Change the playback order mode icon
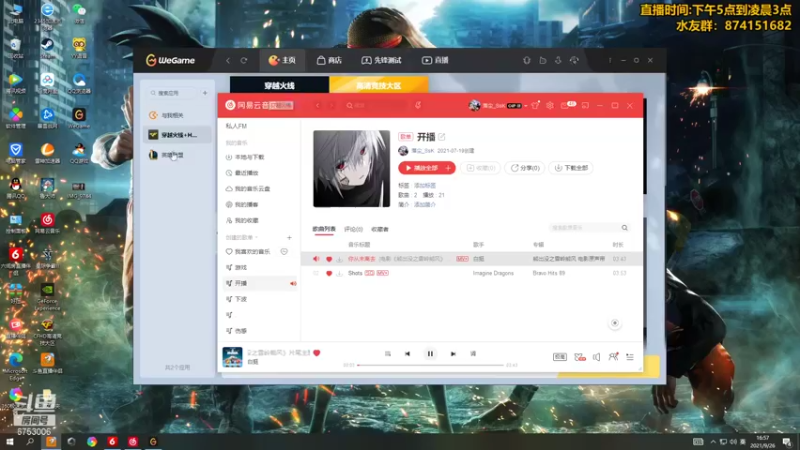Viewport: 800px width, 450px height. click(x=388, y=354)
